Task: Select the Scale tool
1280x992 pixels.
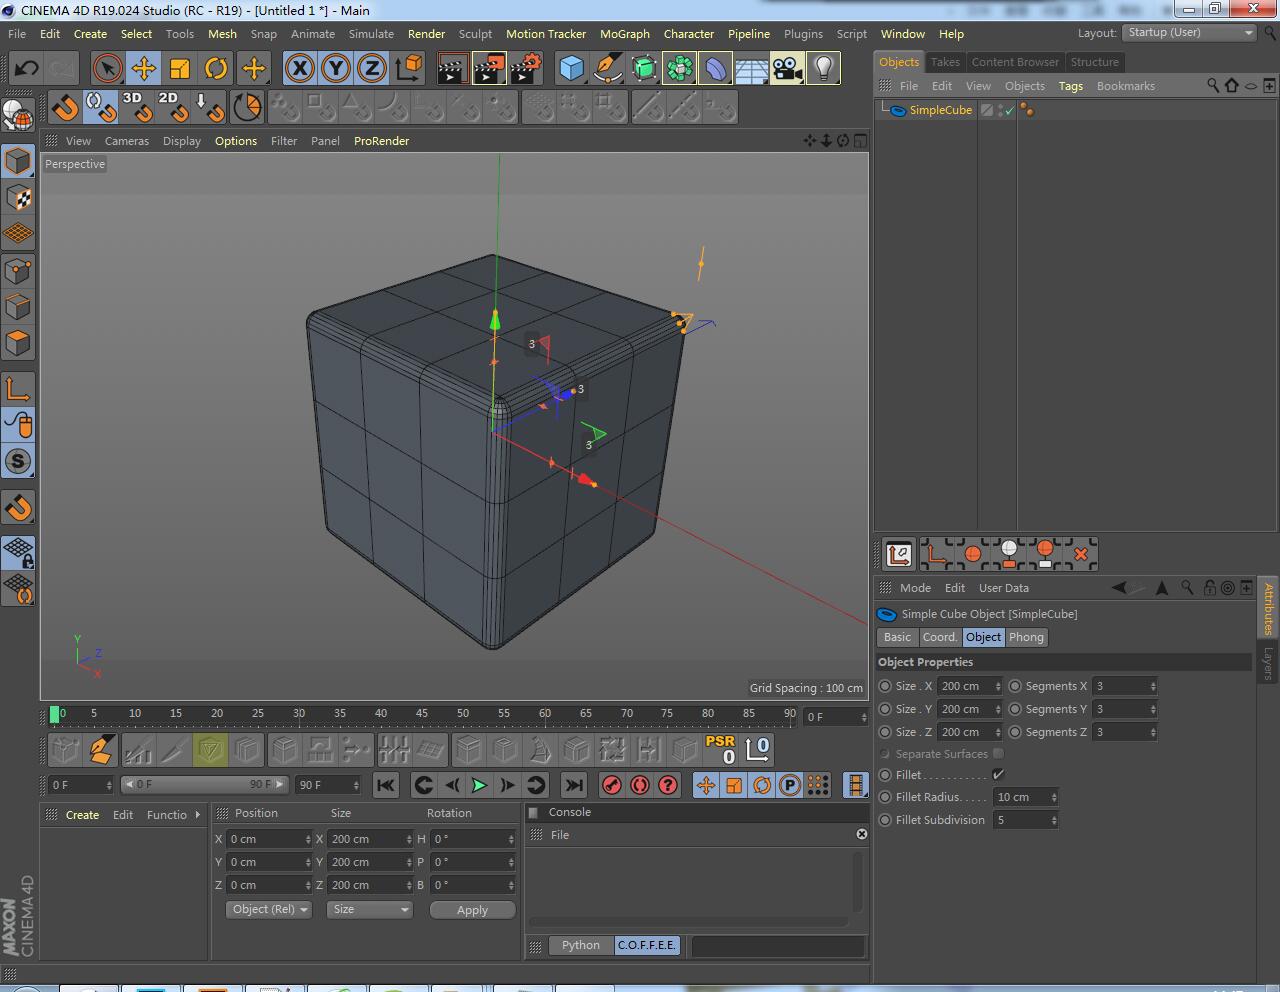Action: [x=180, y=68]
